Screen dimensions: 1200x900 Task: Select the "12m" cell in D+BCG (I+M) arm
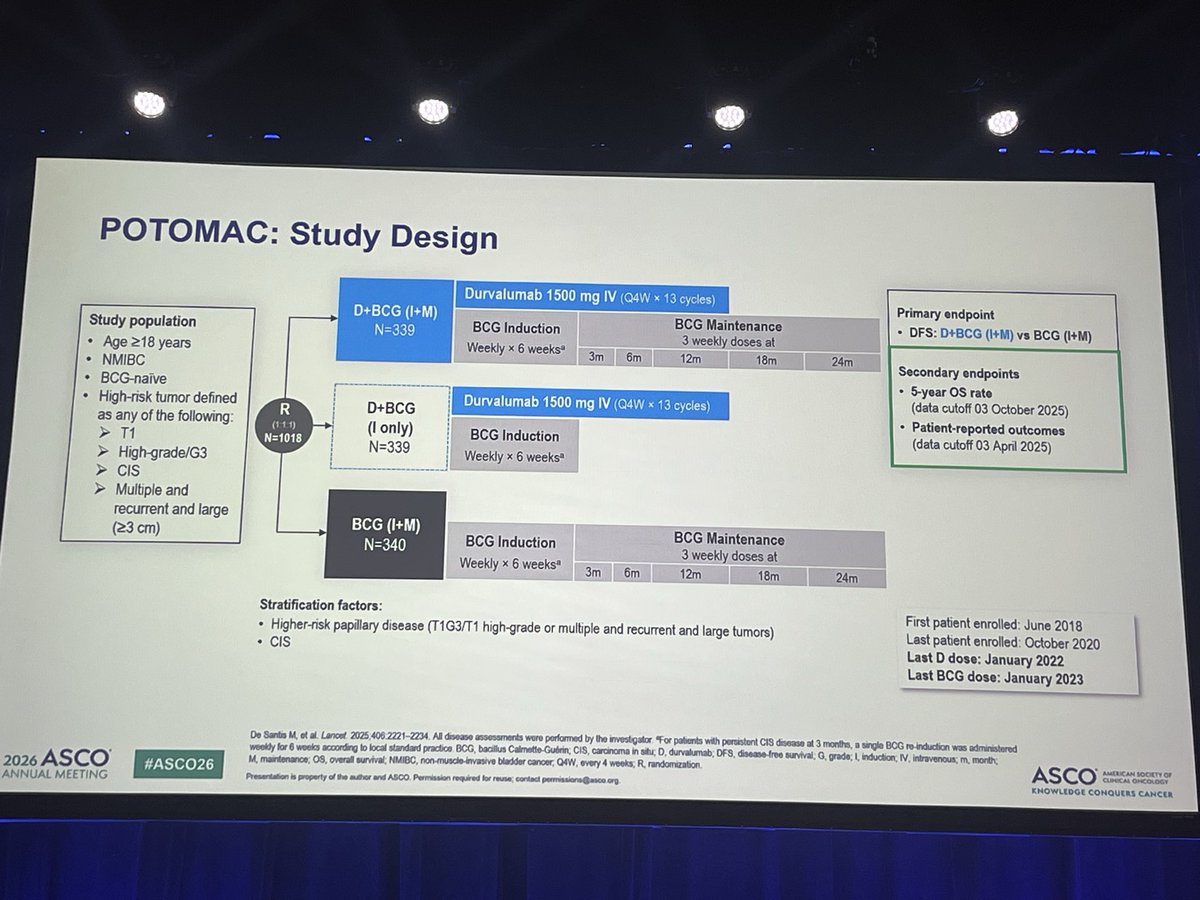point(692,361)
